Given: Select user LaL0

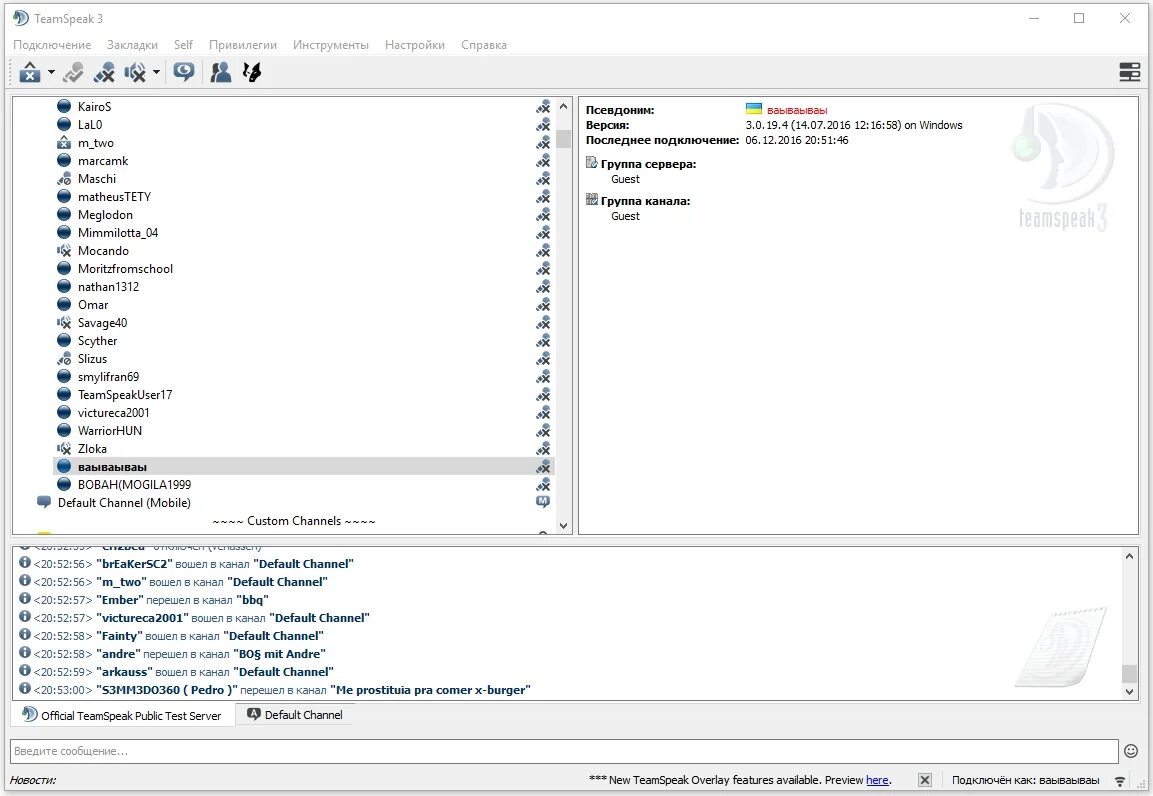Looking at the screenshot, I should click(x=90, y=125).
